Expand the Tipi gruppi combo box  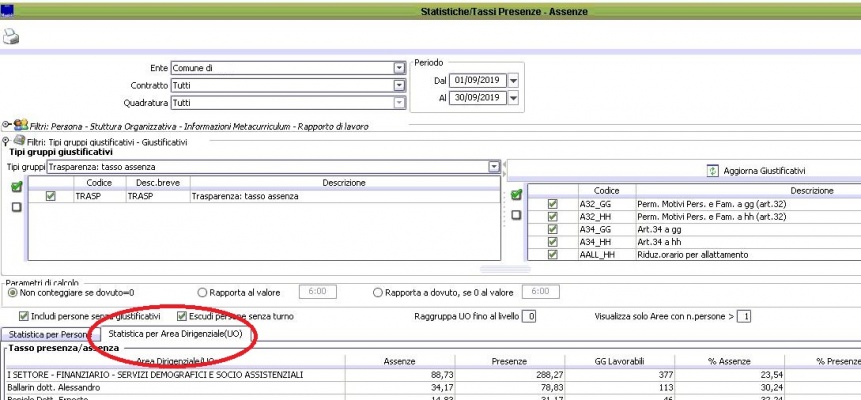(x=493, y=167)
